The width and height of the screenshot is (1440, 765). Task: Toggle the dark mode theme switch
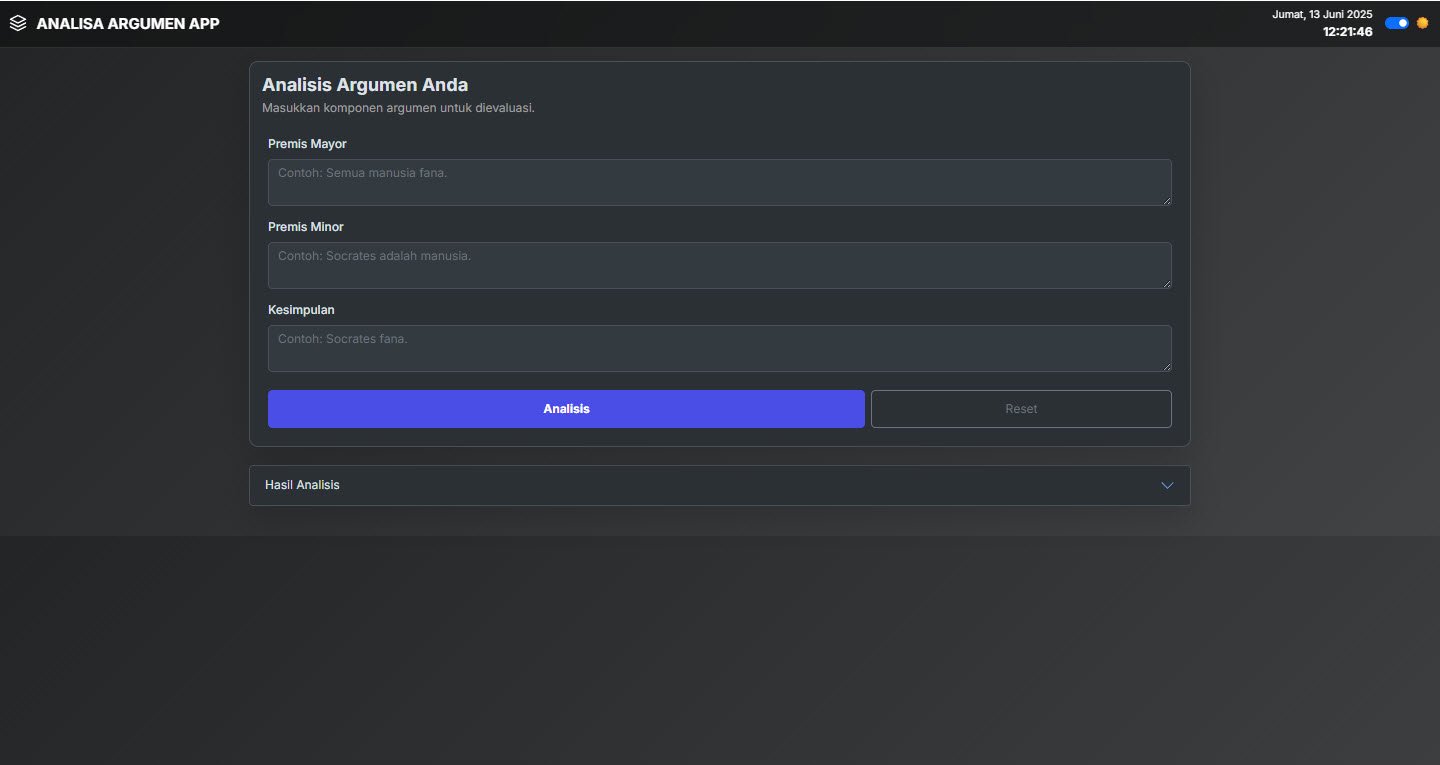click(x=1397, y=23)
